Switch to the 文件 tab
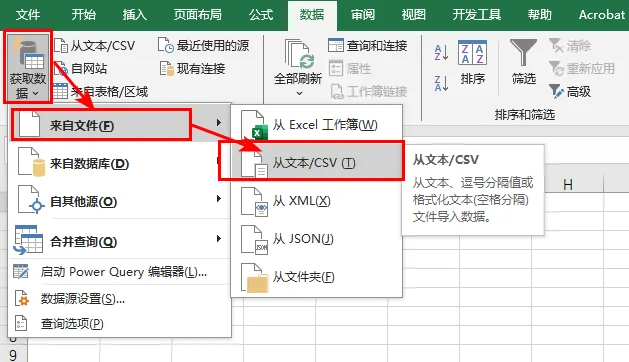The width and height of the screenshot is (629, 362). click(x=28, y=15)
